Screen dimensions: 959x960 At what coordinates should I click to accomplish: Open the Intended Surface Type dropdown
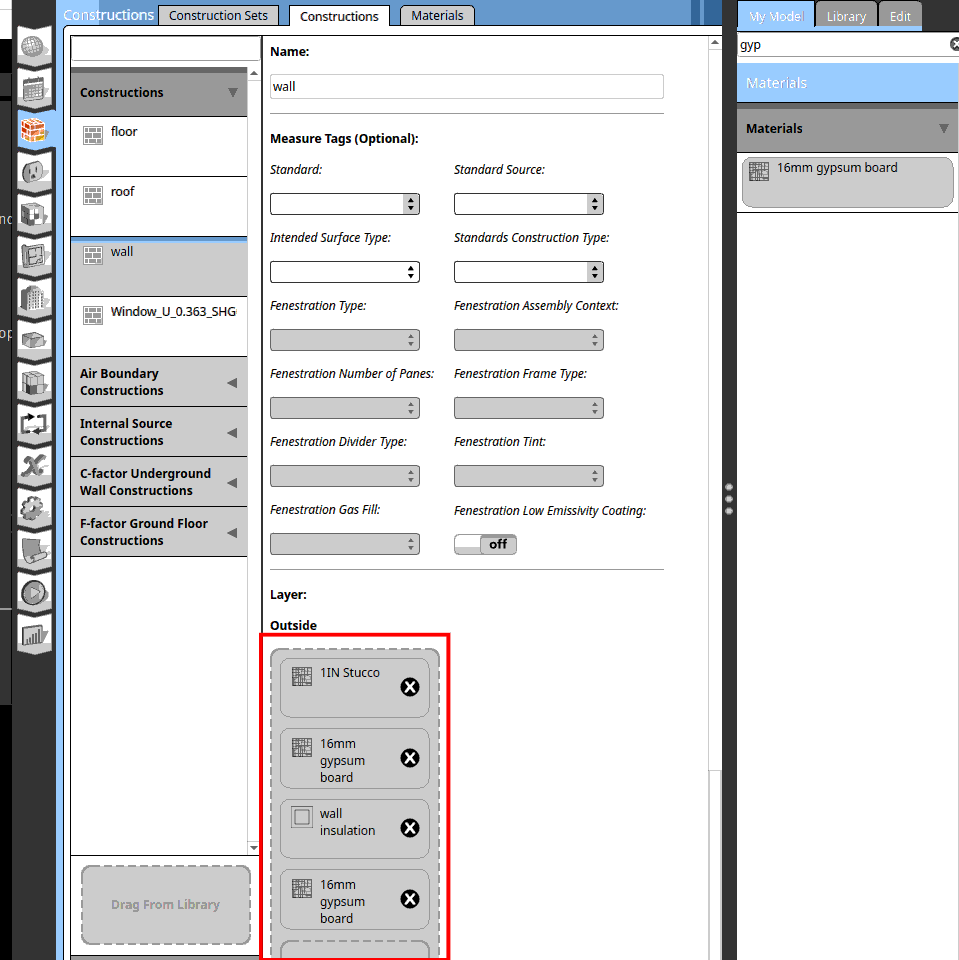pyautogui.click(x=344, y=272)
